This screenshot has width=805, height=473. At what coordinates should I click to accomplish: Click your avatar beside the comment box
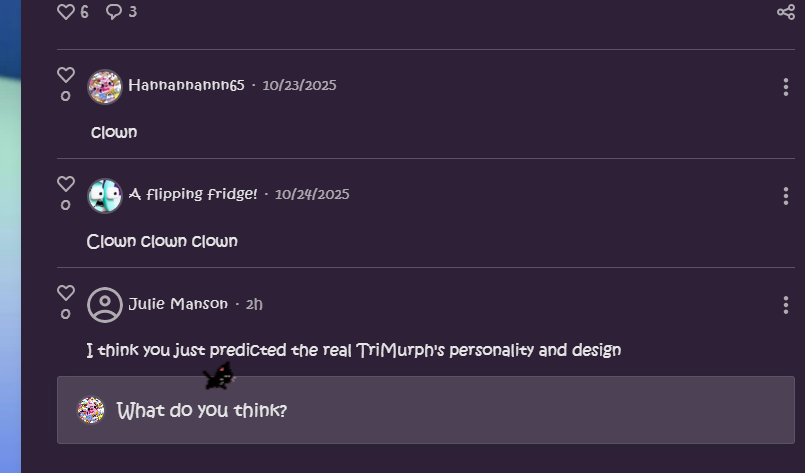(91, 410)
